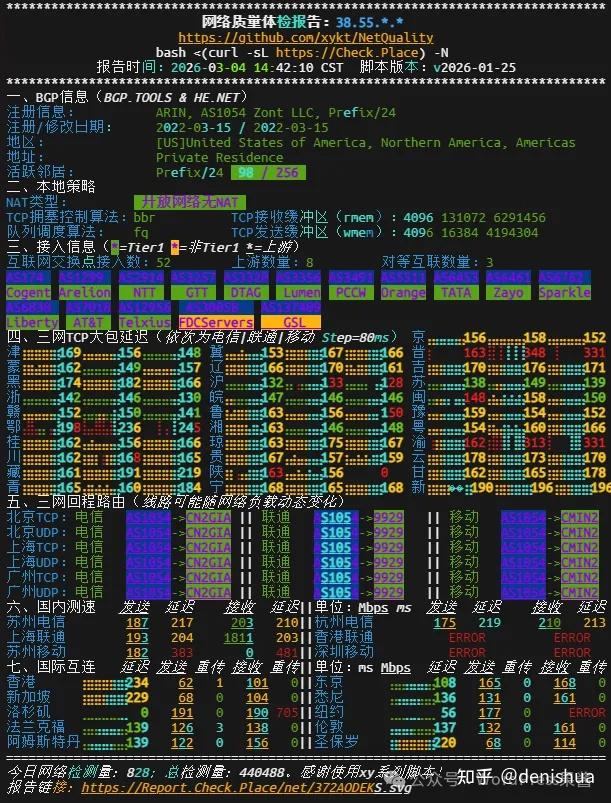611x803 pixels.
Task: Click the 上海联通 receive speed 1811
Action: 239,638
